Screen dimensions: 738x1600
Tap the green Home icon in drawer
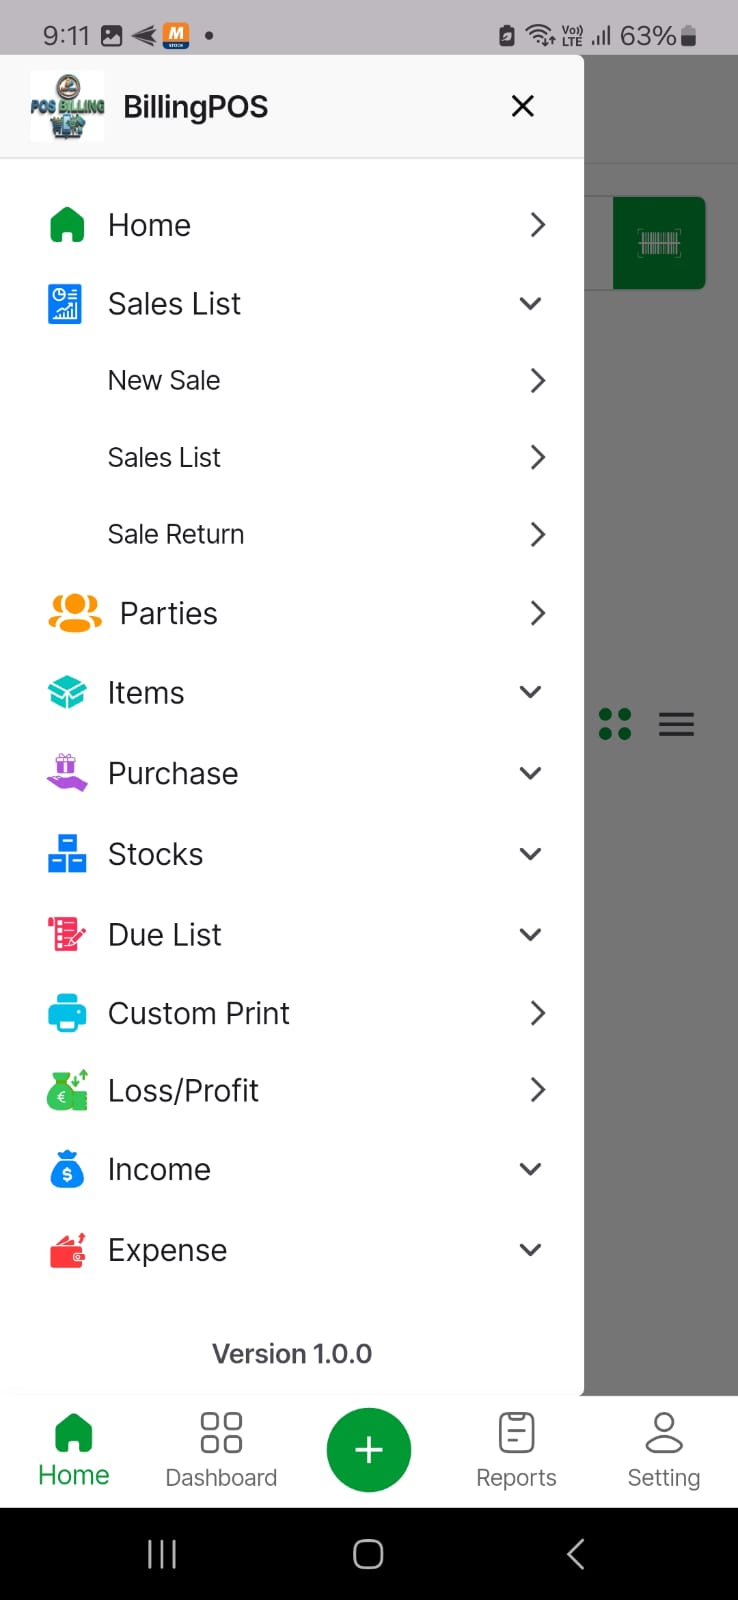tap(67, 225)
